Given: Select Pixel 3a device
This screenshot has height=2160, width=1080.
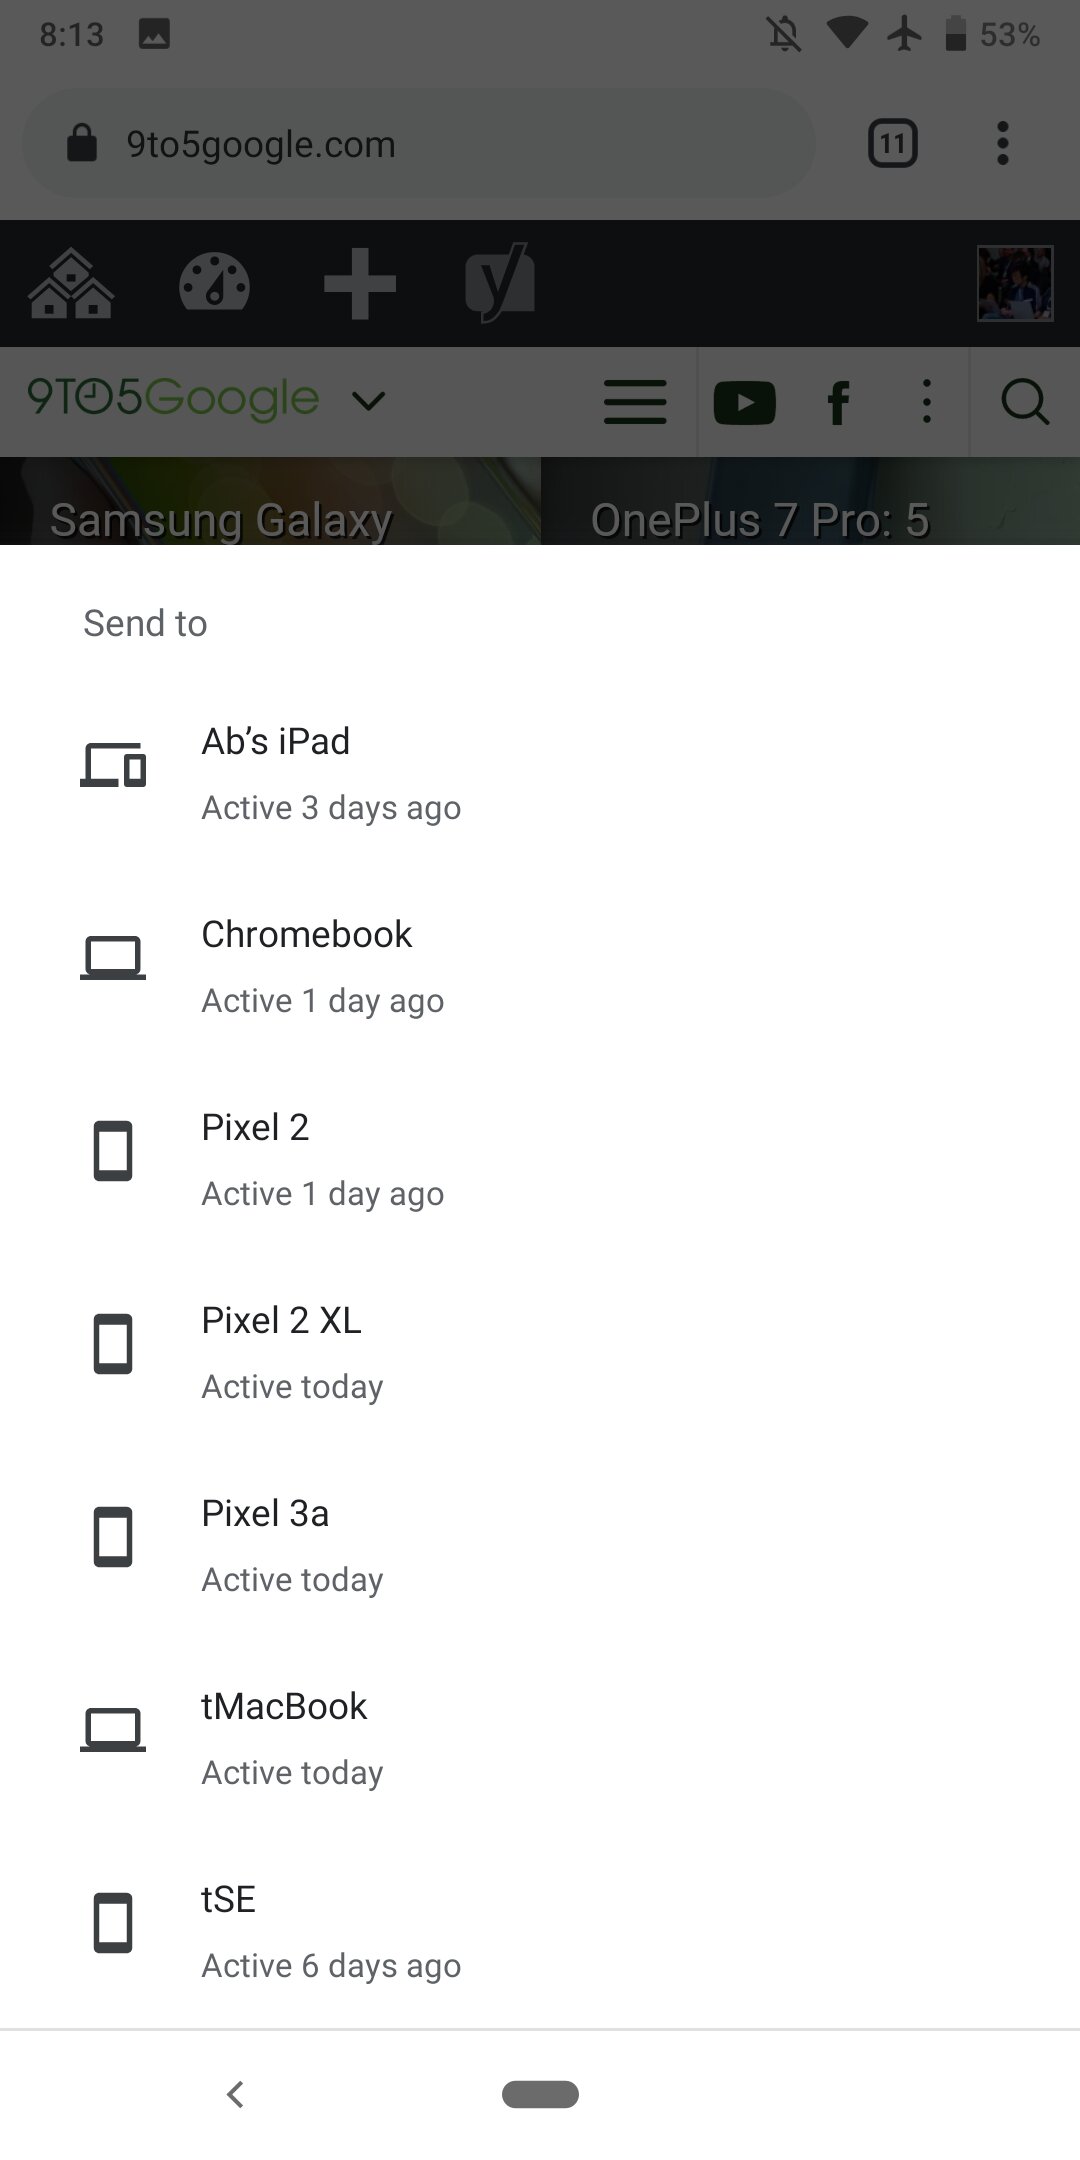Looking at the screenshot, I should pos(540,1545).
